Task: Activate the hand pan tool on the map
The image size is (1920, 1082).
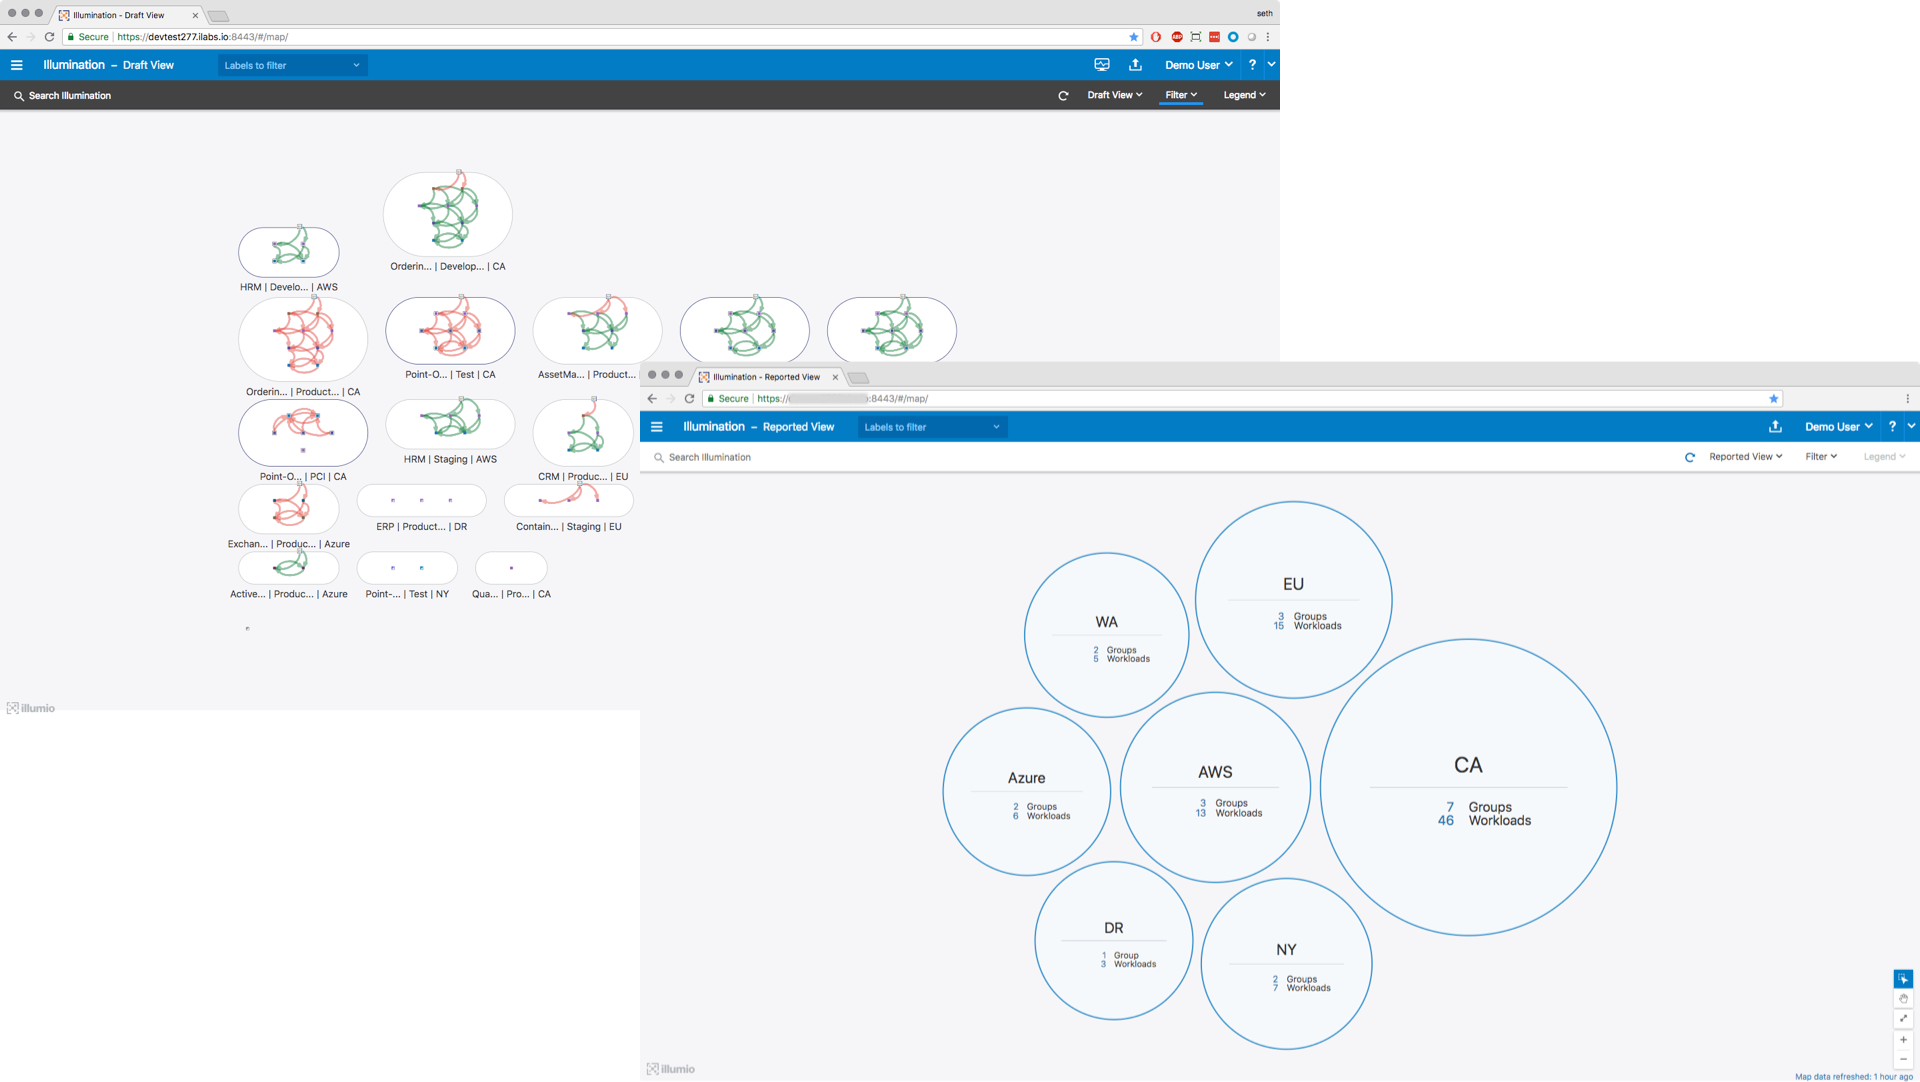Action: point(1903,999)
